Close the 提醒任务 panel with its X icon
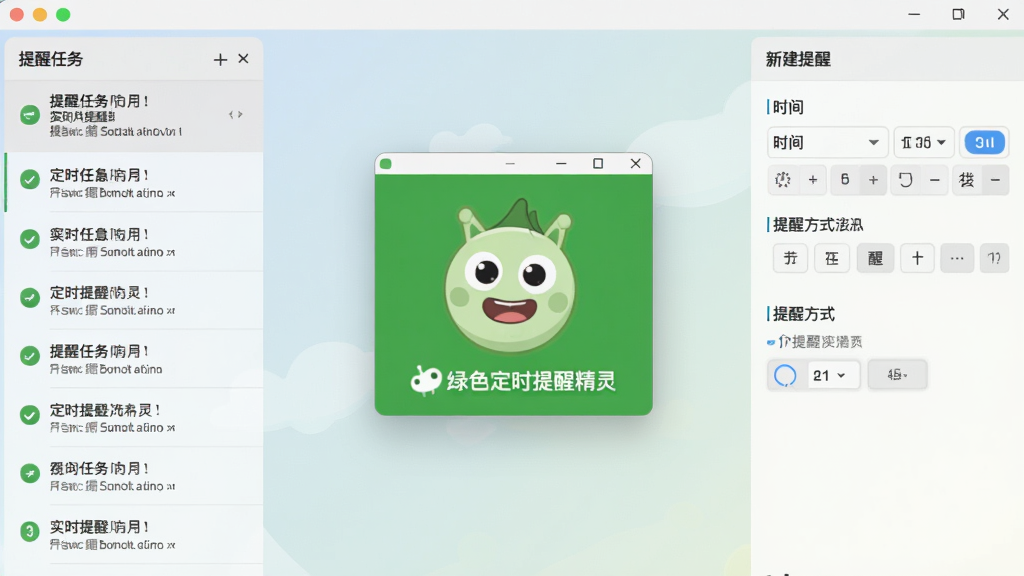The width and height of the screenshot is (1024, 576). click(x=243, y=59)
